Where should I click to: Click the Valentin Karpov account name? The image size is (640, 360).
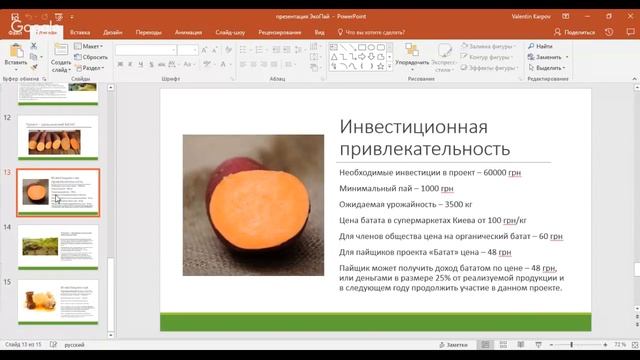[531, 17]
